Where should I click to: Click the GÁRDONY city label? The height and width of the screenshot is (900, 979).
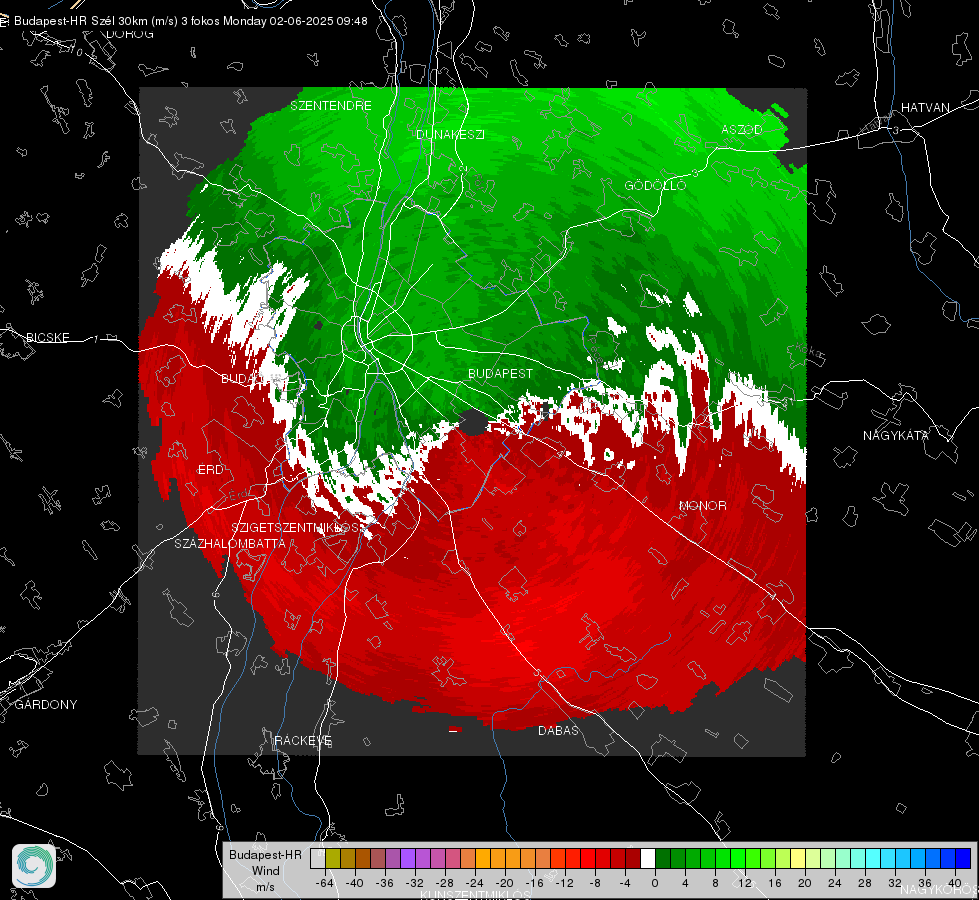46,705
